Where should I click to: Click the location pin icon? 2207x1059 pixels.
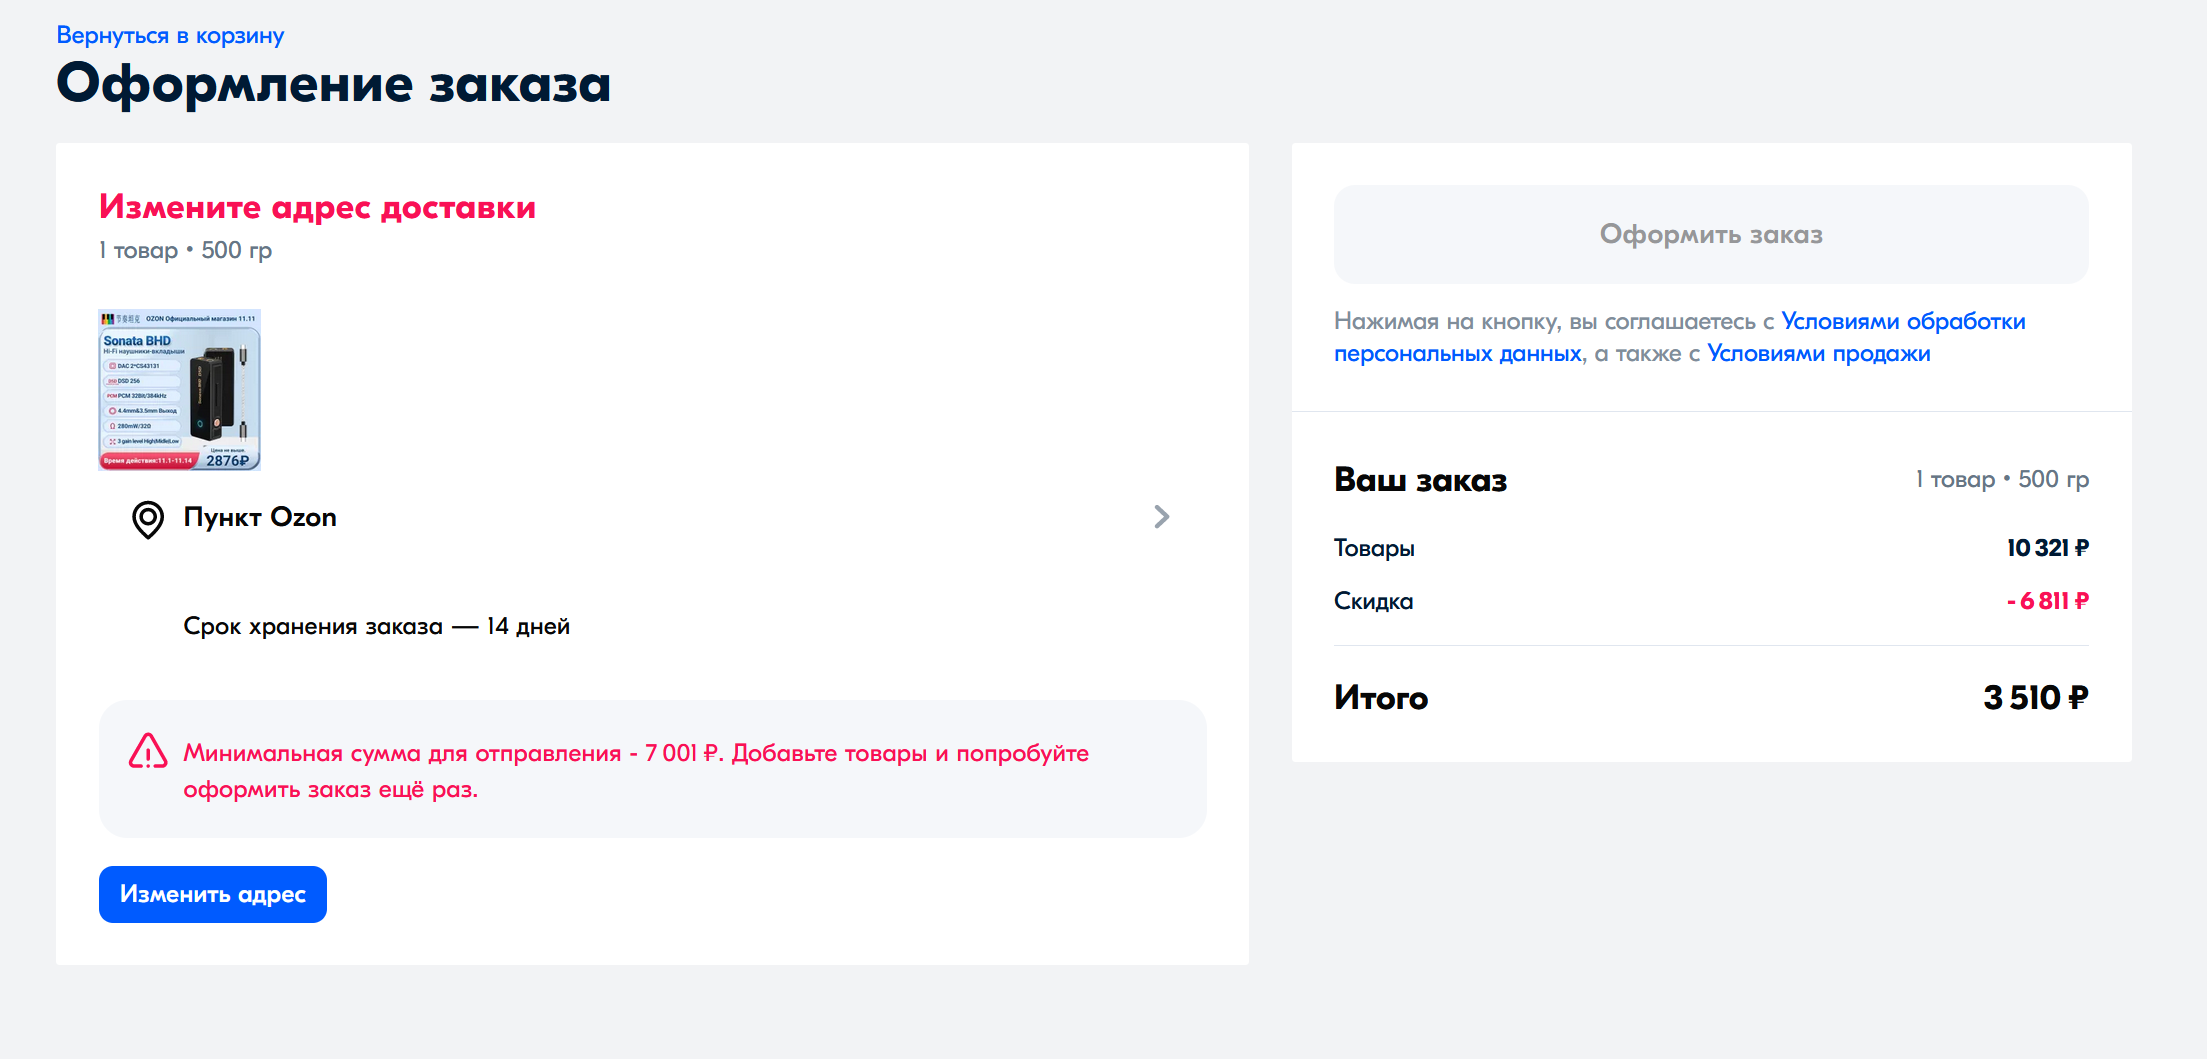[x=148, y=520]
